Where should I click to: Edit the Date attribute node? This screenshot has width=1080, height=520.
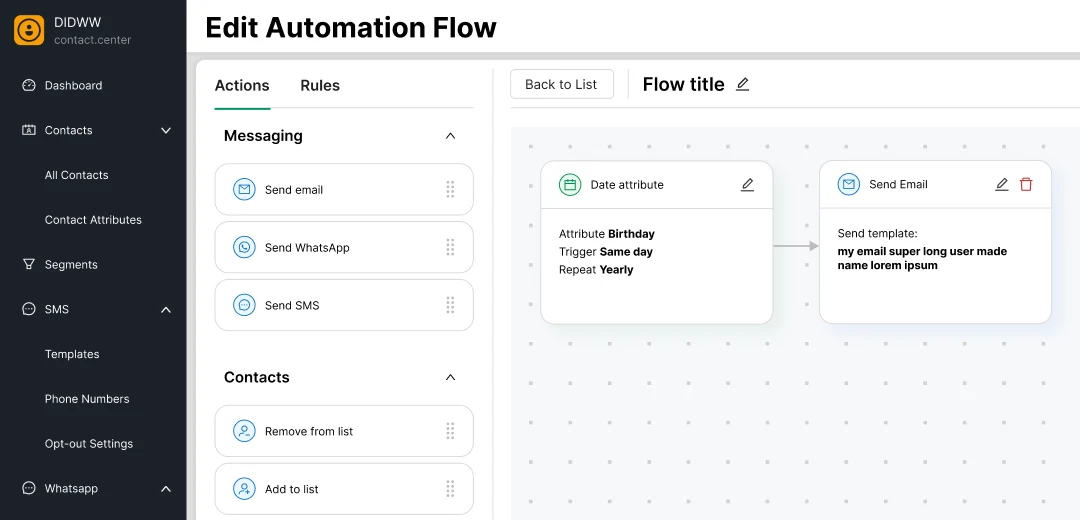[x=747, y=185]
